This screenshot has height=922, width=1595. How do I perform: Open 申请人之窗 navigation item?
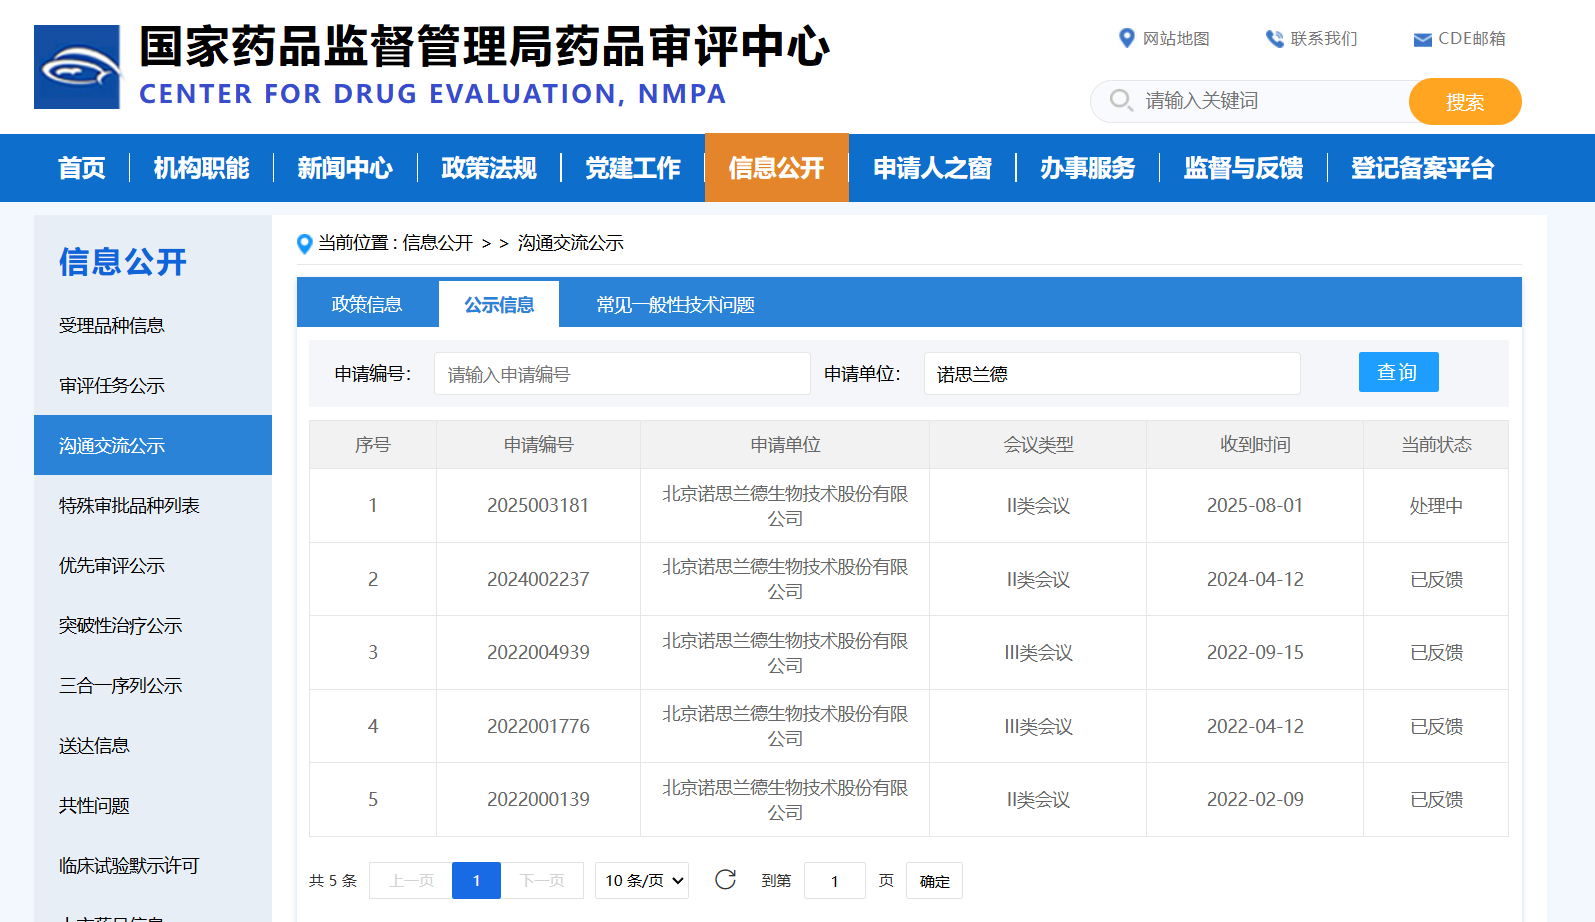click(x=932, y=168)
